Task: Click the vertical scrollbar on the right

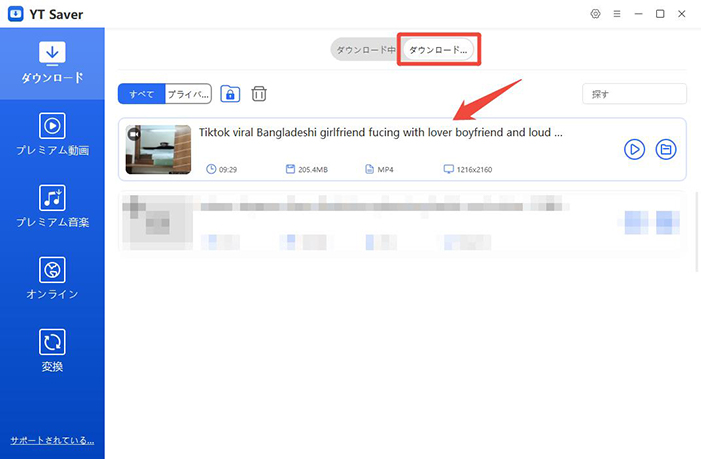Action: 696,230
